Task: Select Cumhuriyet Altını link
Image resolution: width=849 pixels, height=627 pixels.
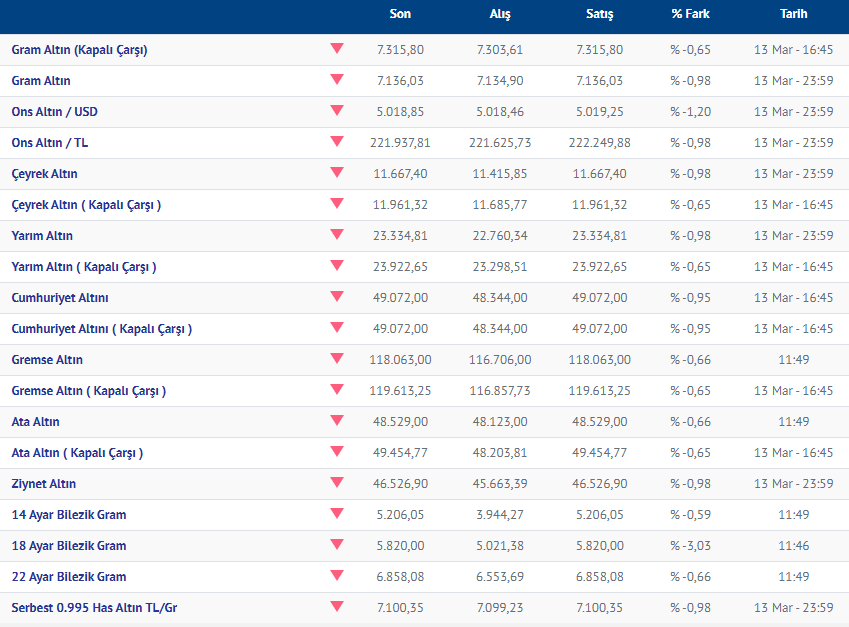Action: coord(60,298)
